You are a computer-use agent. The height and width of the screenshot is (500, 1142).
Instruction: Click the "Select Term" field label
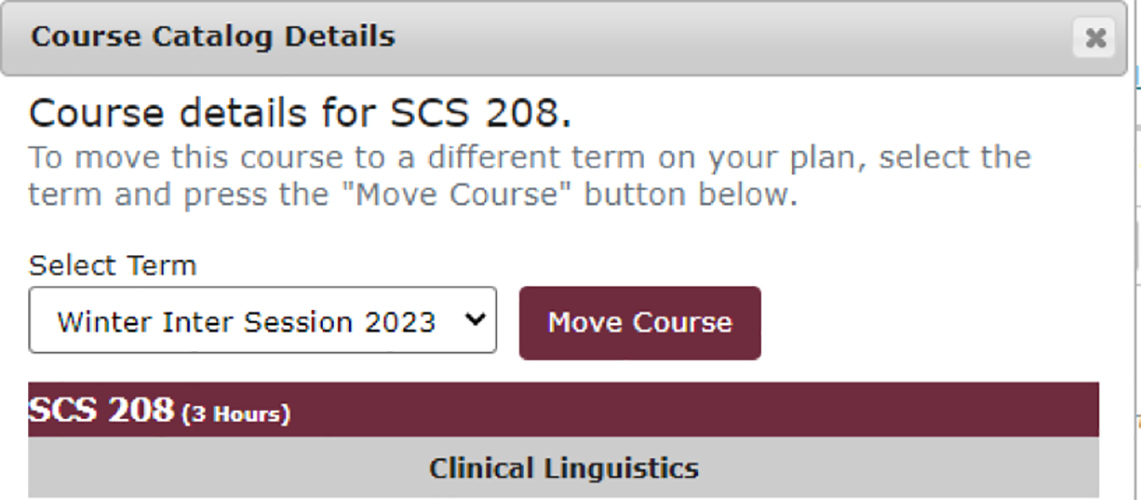[x=112, y=265]
